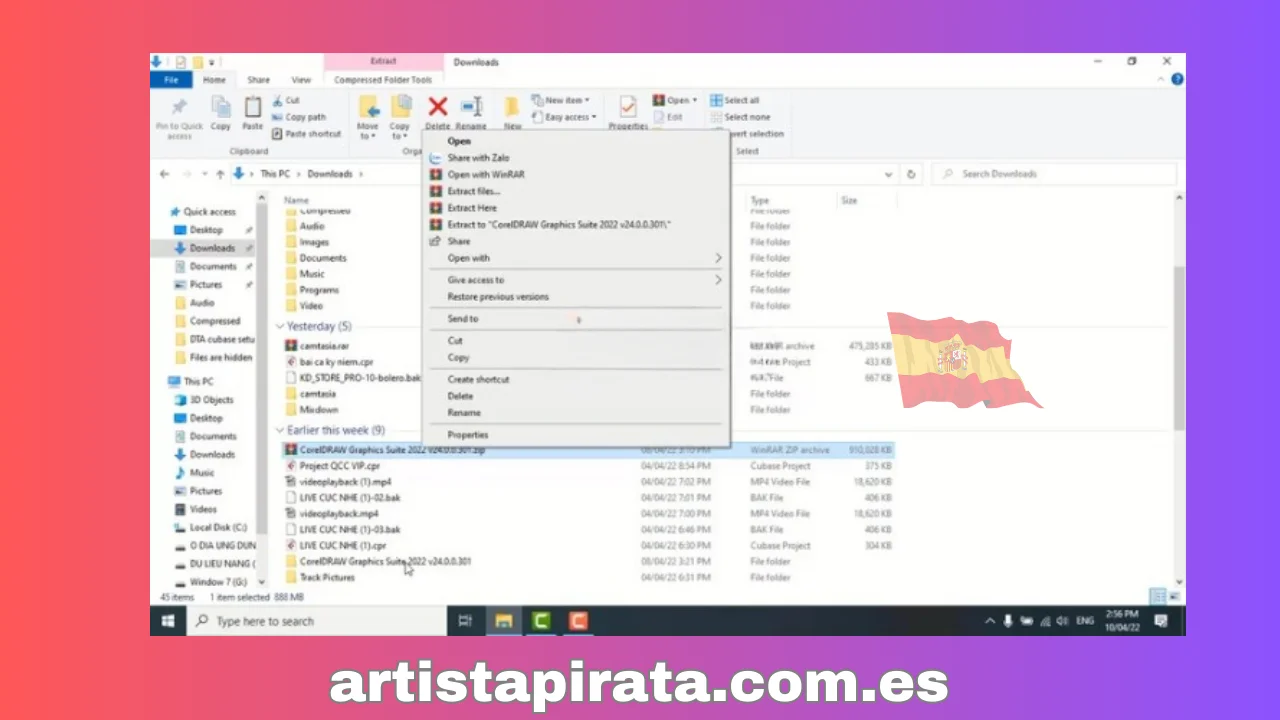
Task: Open the notification center icon
Action: tap(1162, 621)
